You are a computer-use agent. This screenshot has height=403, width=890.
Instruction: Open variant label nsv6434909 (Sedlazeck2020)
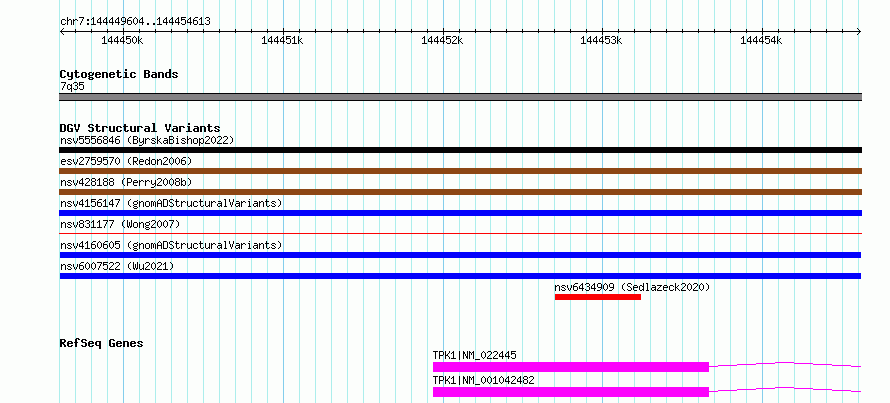pyautogui.click(x=632, y=287)
